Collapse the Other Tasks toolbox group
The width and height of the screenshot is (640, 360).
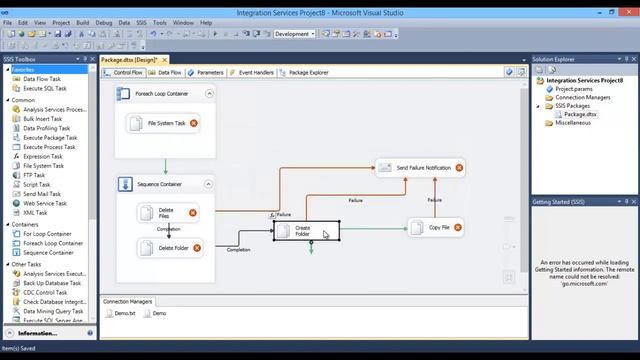coord(7,264)
